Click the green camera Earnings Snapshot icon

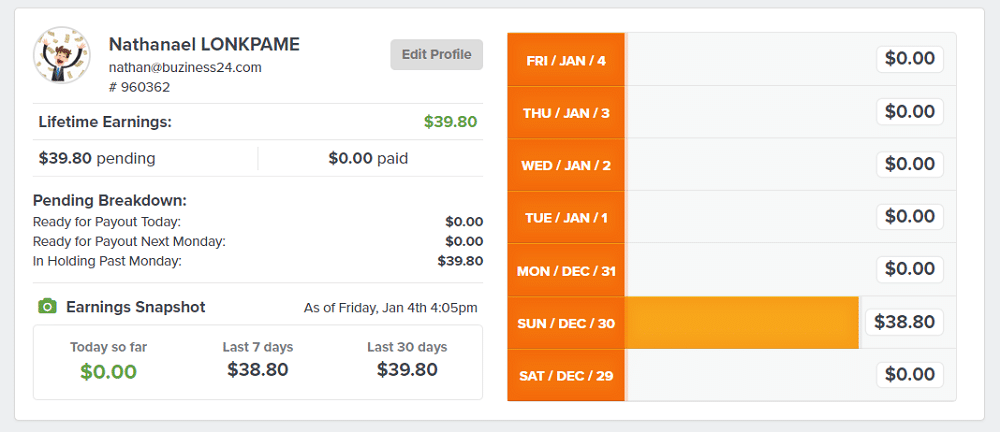[x=47, y=307]
